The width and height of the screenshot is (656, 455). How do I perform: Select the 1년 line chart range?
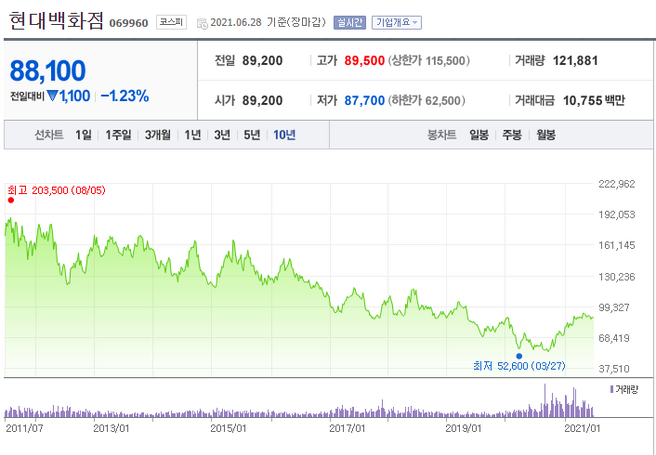click(192, 135)
